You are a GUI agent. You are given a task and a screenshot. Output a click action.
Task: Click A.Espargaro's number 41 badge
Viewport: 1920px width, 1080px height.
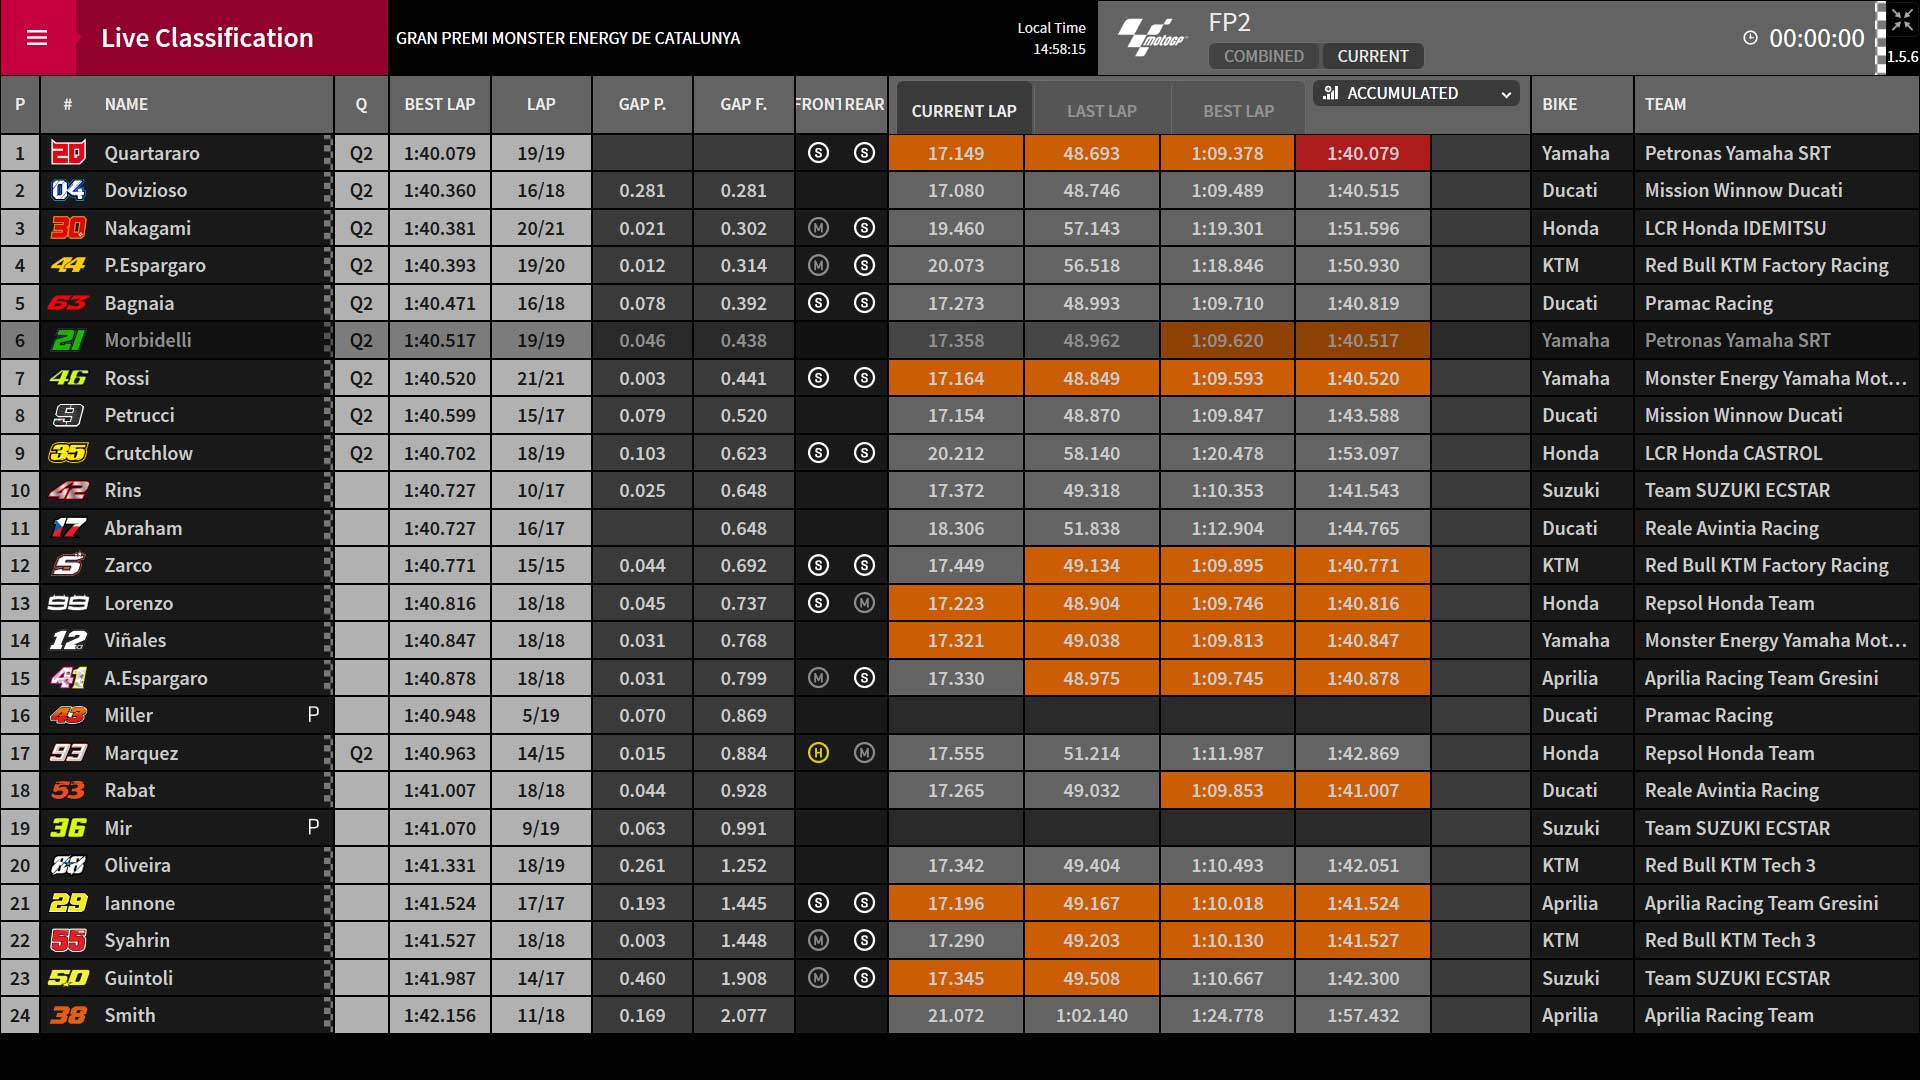[68, 678]
